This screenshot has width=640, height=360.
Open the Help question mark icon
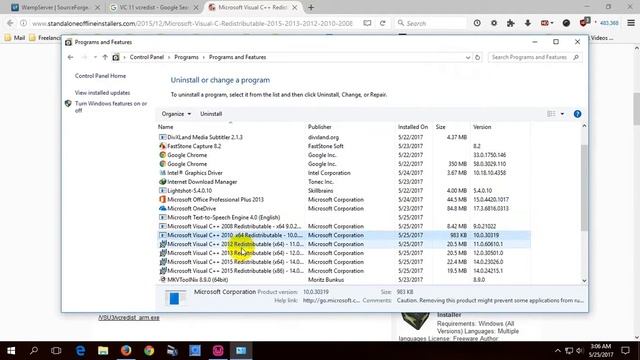pos(577,114)
